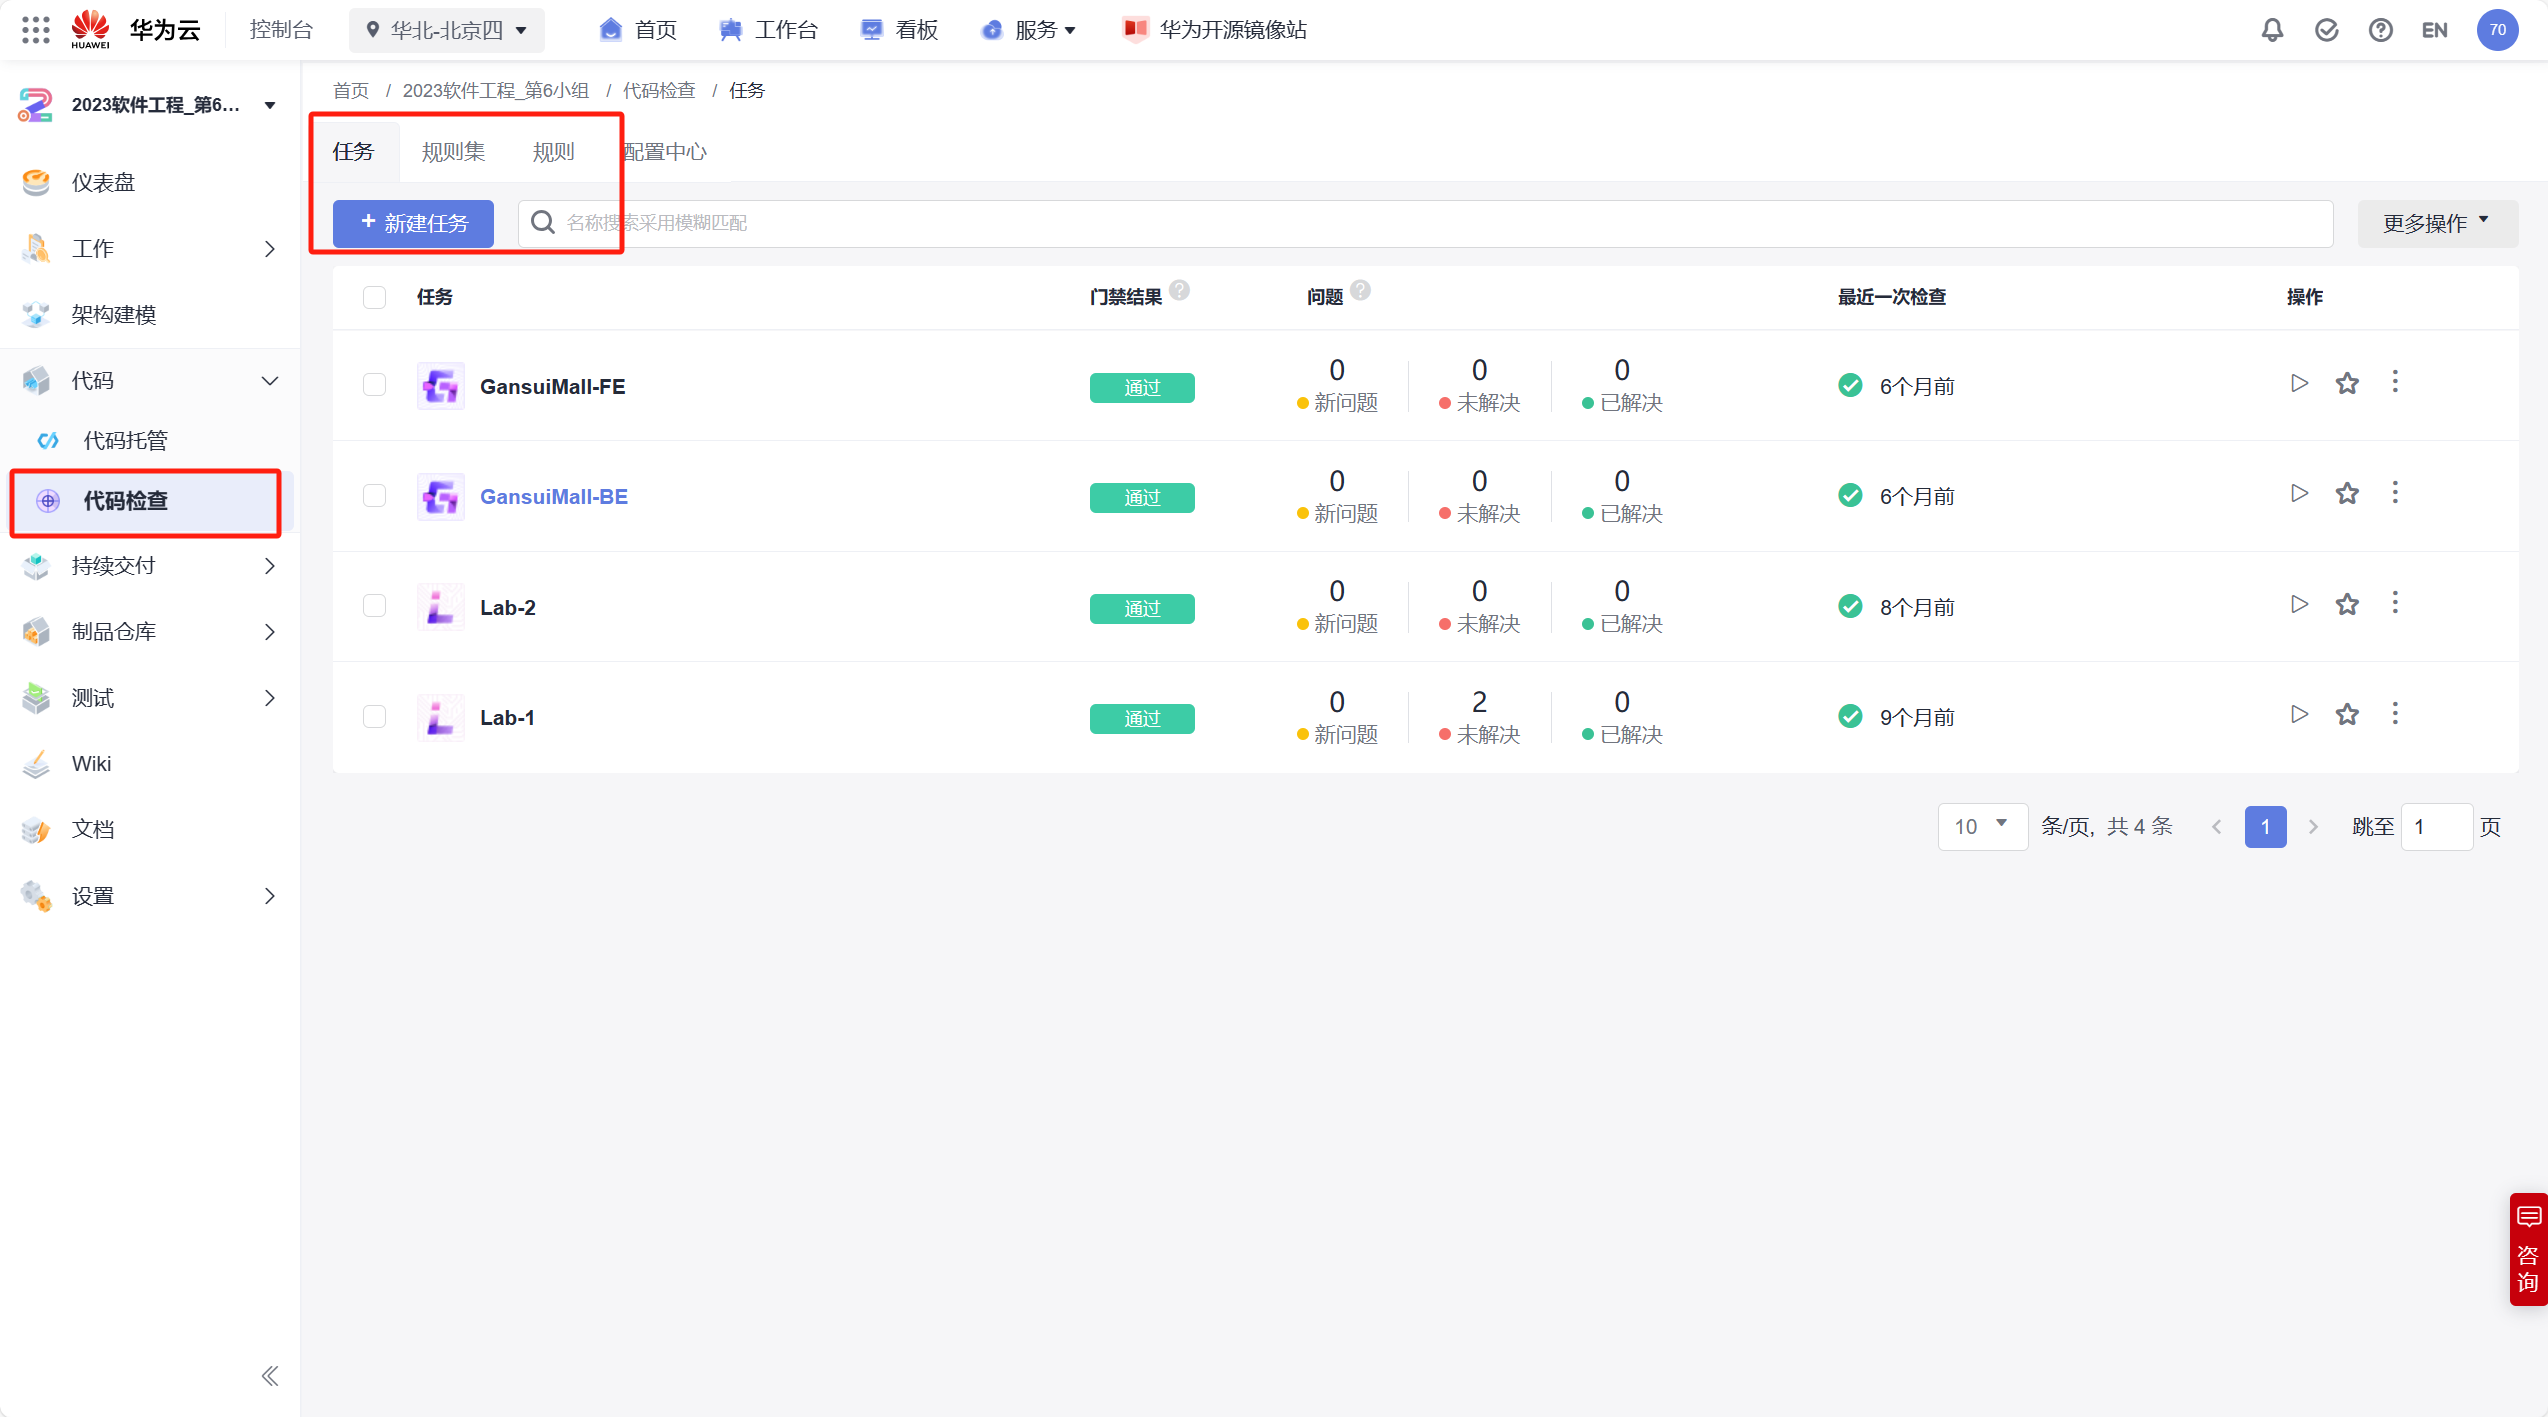
Task: Focus the task name search field
Action: click(x=1440, y=223)
